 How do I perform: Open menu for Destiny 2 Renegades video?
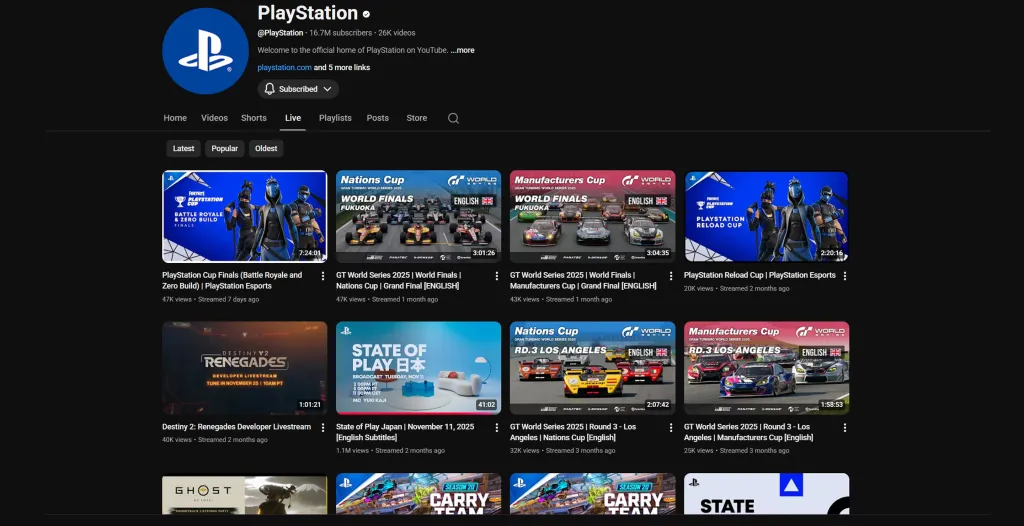pyautogui.click(x=323, y=427)
